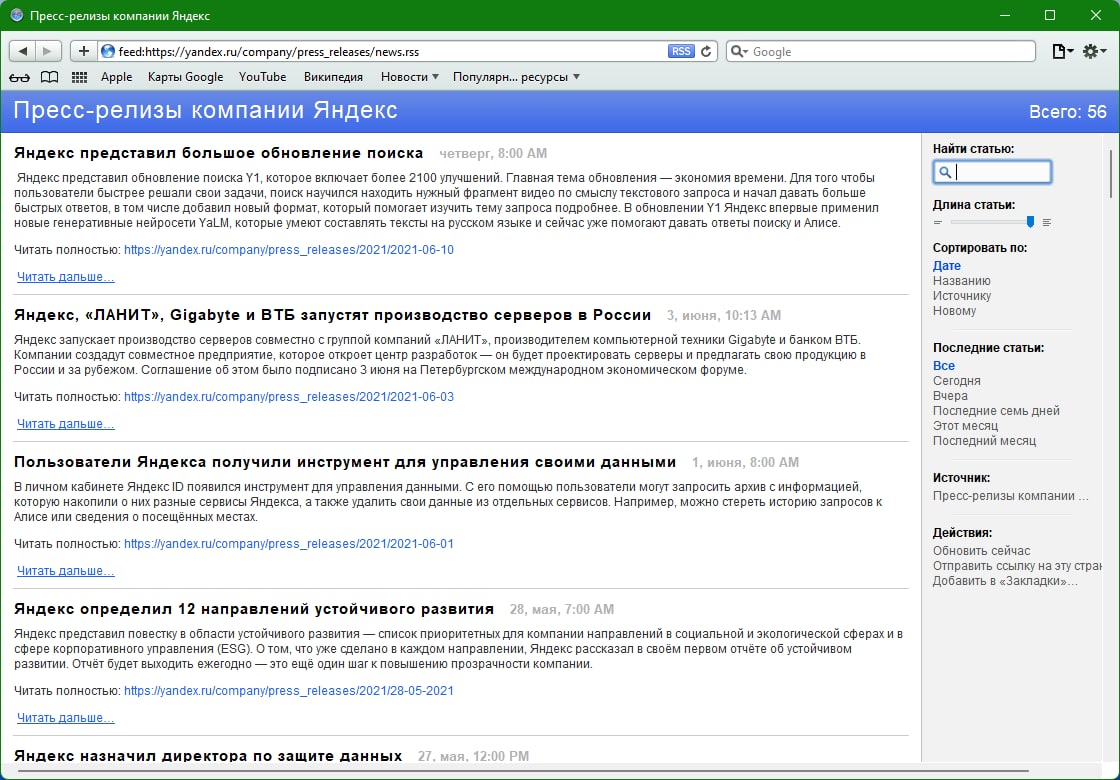
Task: Click Читать дальше under sustainable development article
Action: coord(66,719)
